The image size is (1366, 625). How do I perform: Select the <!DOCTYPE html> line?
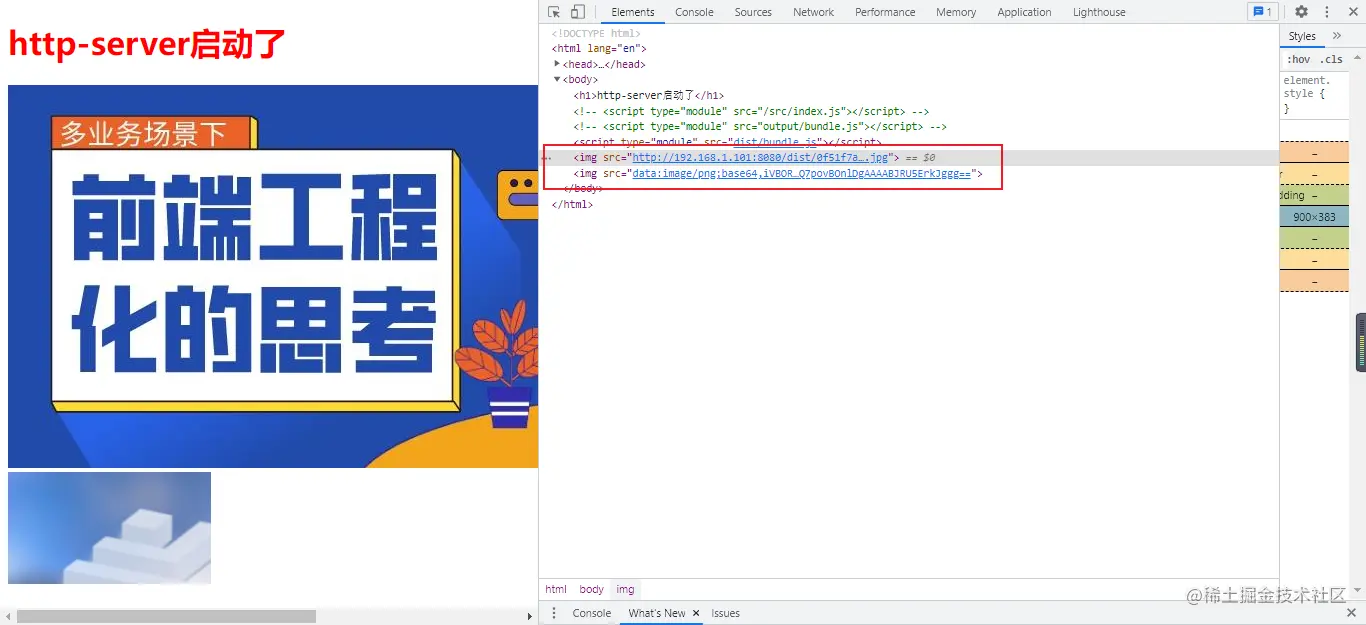pyautogui.click(x=596, y=33)
